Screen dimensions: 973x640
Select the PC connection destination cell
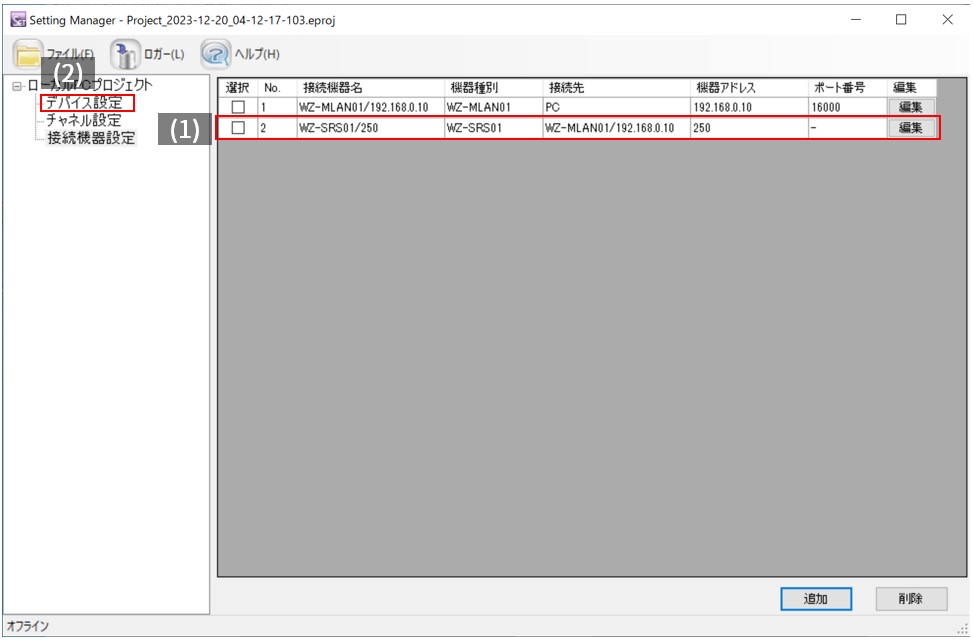(x=616, y=107)
